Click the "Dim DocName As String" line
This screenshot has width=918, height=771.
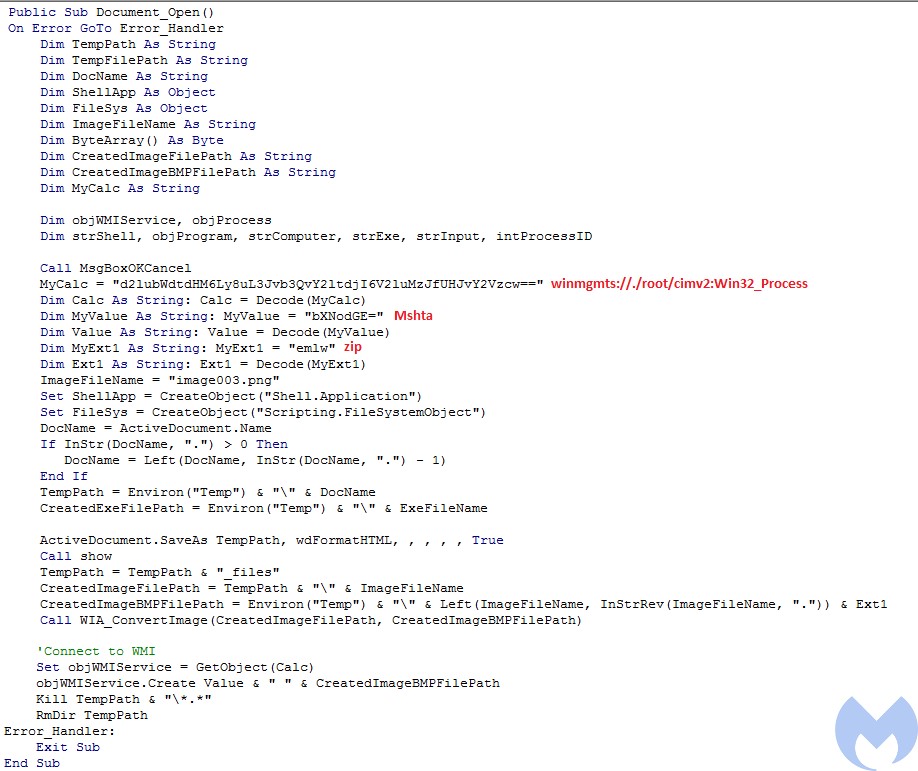pos(124,76)
